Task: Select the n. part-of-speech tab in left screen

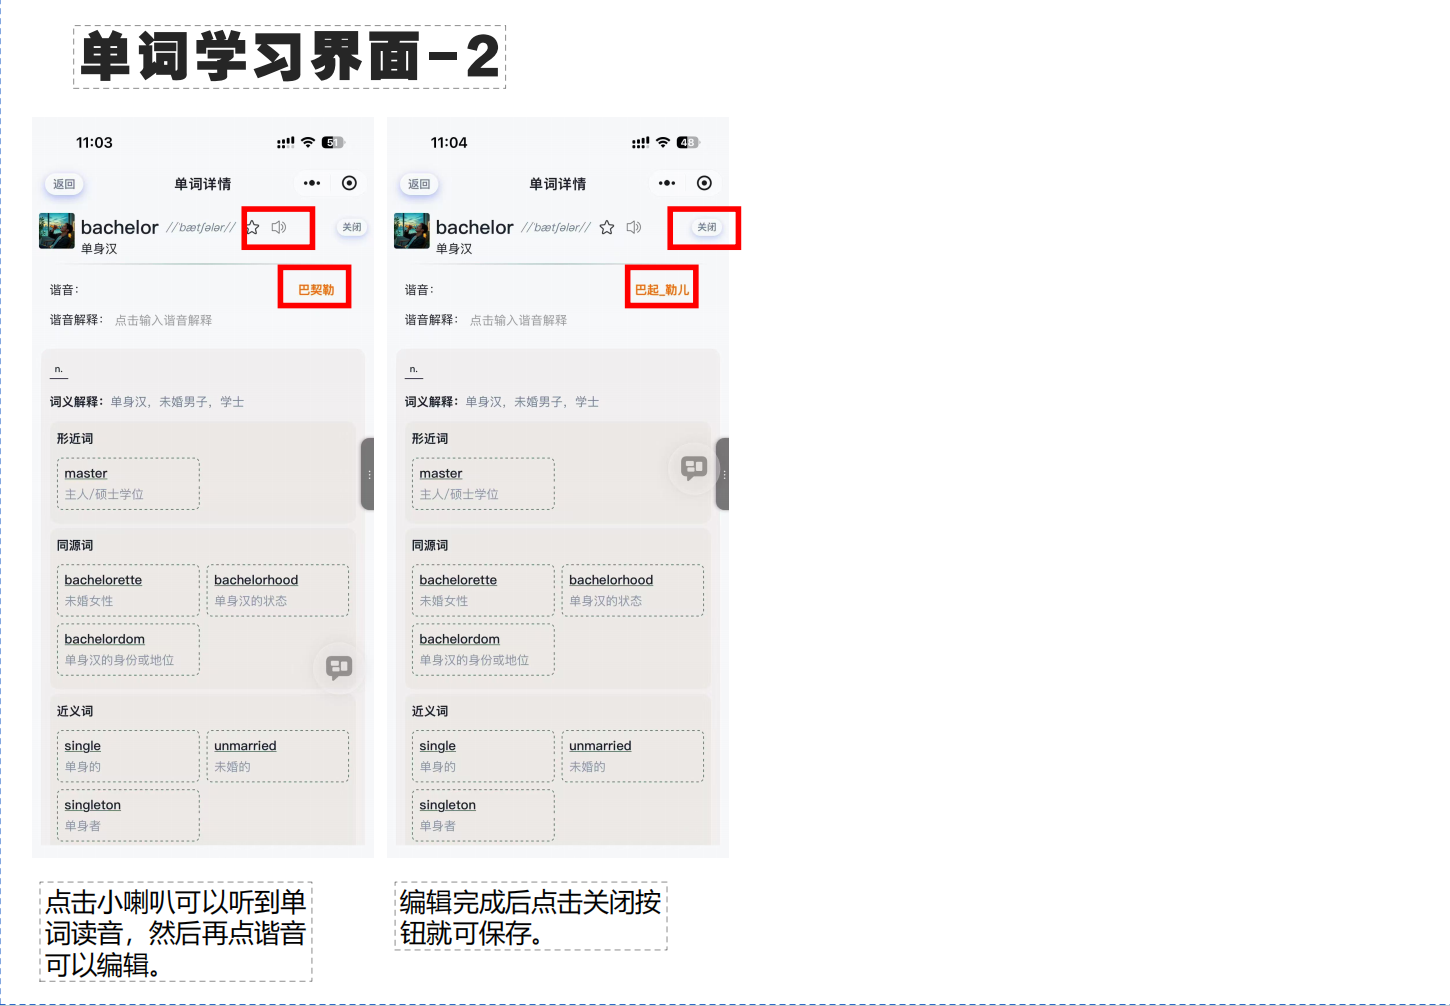Action: pos(58,370)
